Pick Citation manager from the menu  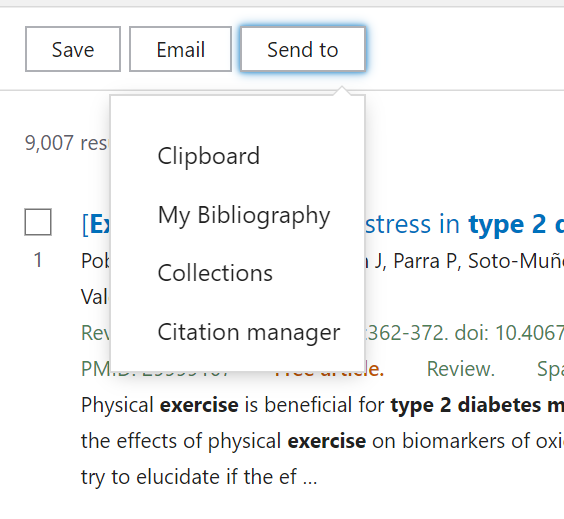click(x=249, y=332)
